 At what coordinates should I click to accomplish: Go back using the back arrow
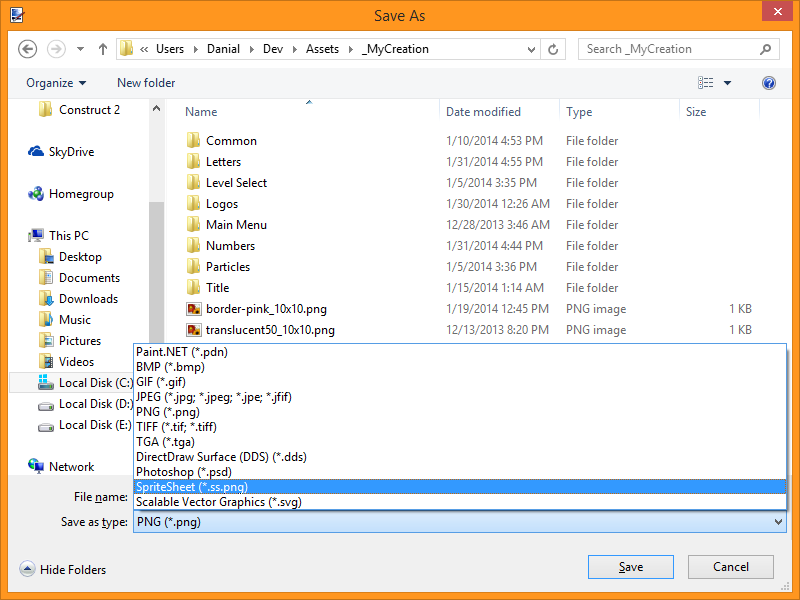[x=28, y=49]
